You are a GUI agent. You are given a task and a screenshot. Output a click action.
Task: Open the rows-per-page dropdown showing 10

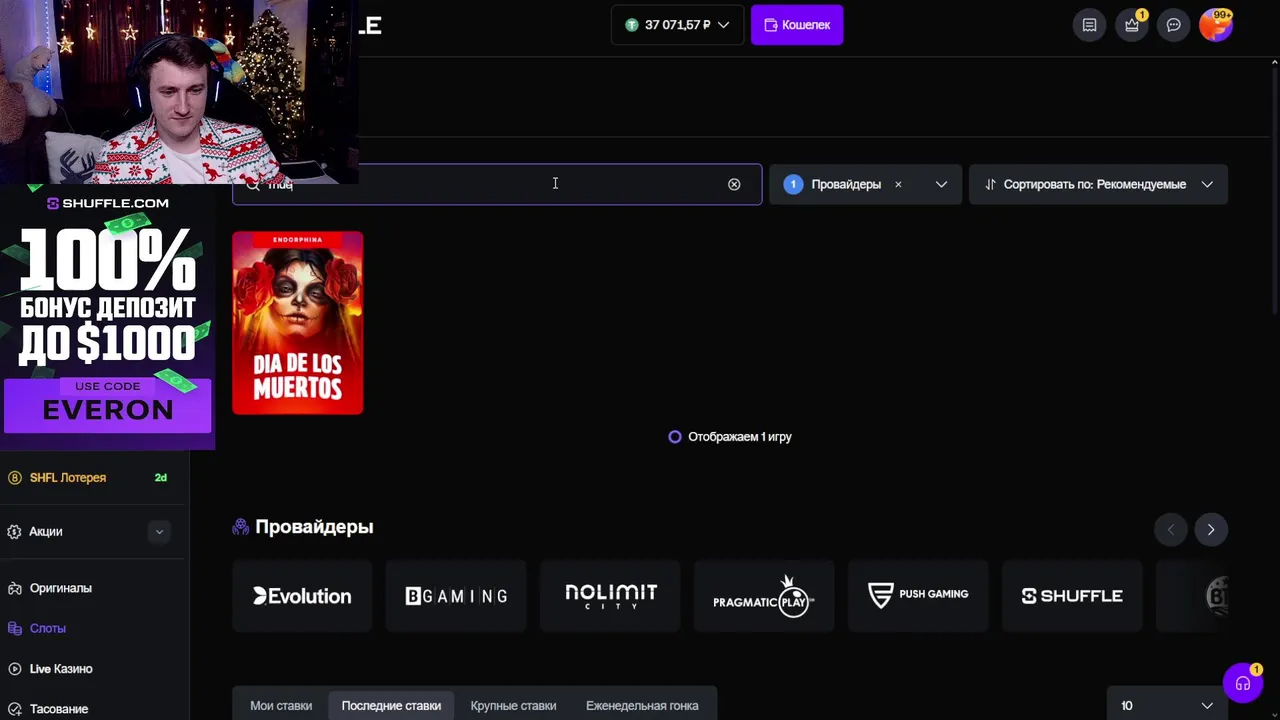pos(1167,705)
